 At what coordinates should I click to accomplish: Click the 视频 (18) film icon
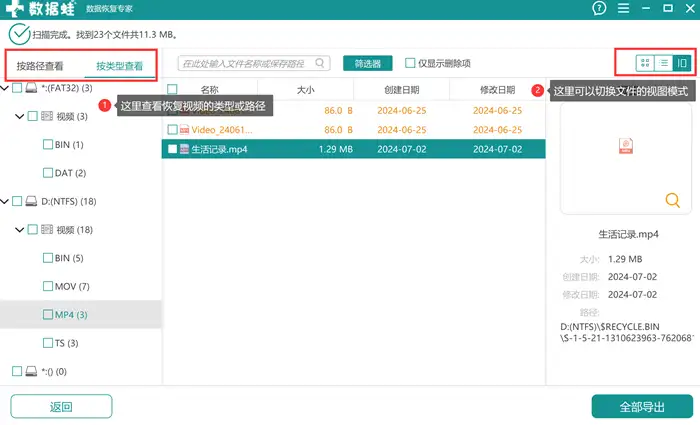(47, 229)
